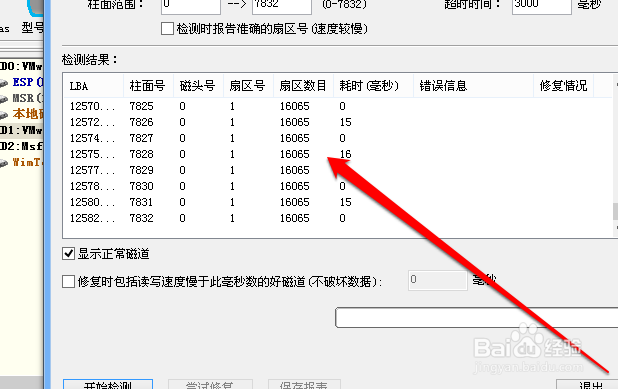Click the 修复情况 column header
This screenshot has height=389, width=618.
click(564, 86)
